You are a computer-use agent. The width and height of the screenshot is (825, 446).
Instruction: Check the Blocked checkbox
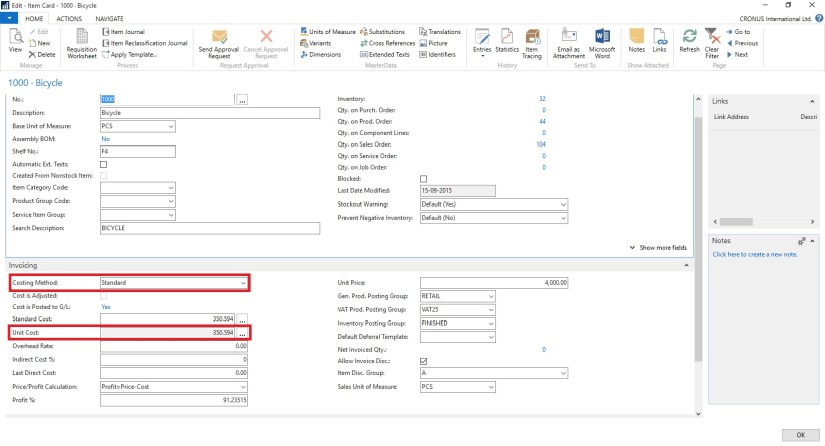423,178
